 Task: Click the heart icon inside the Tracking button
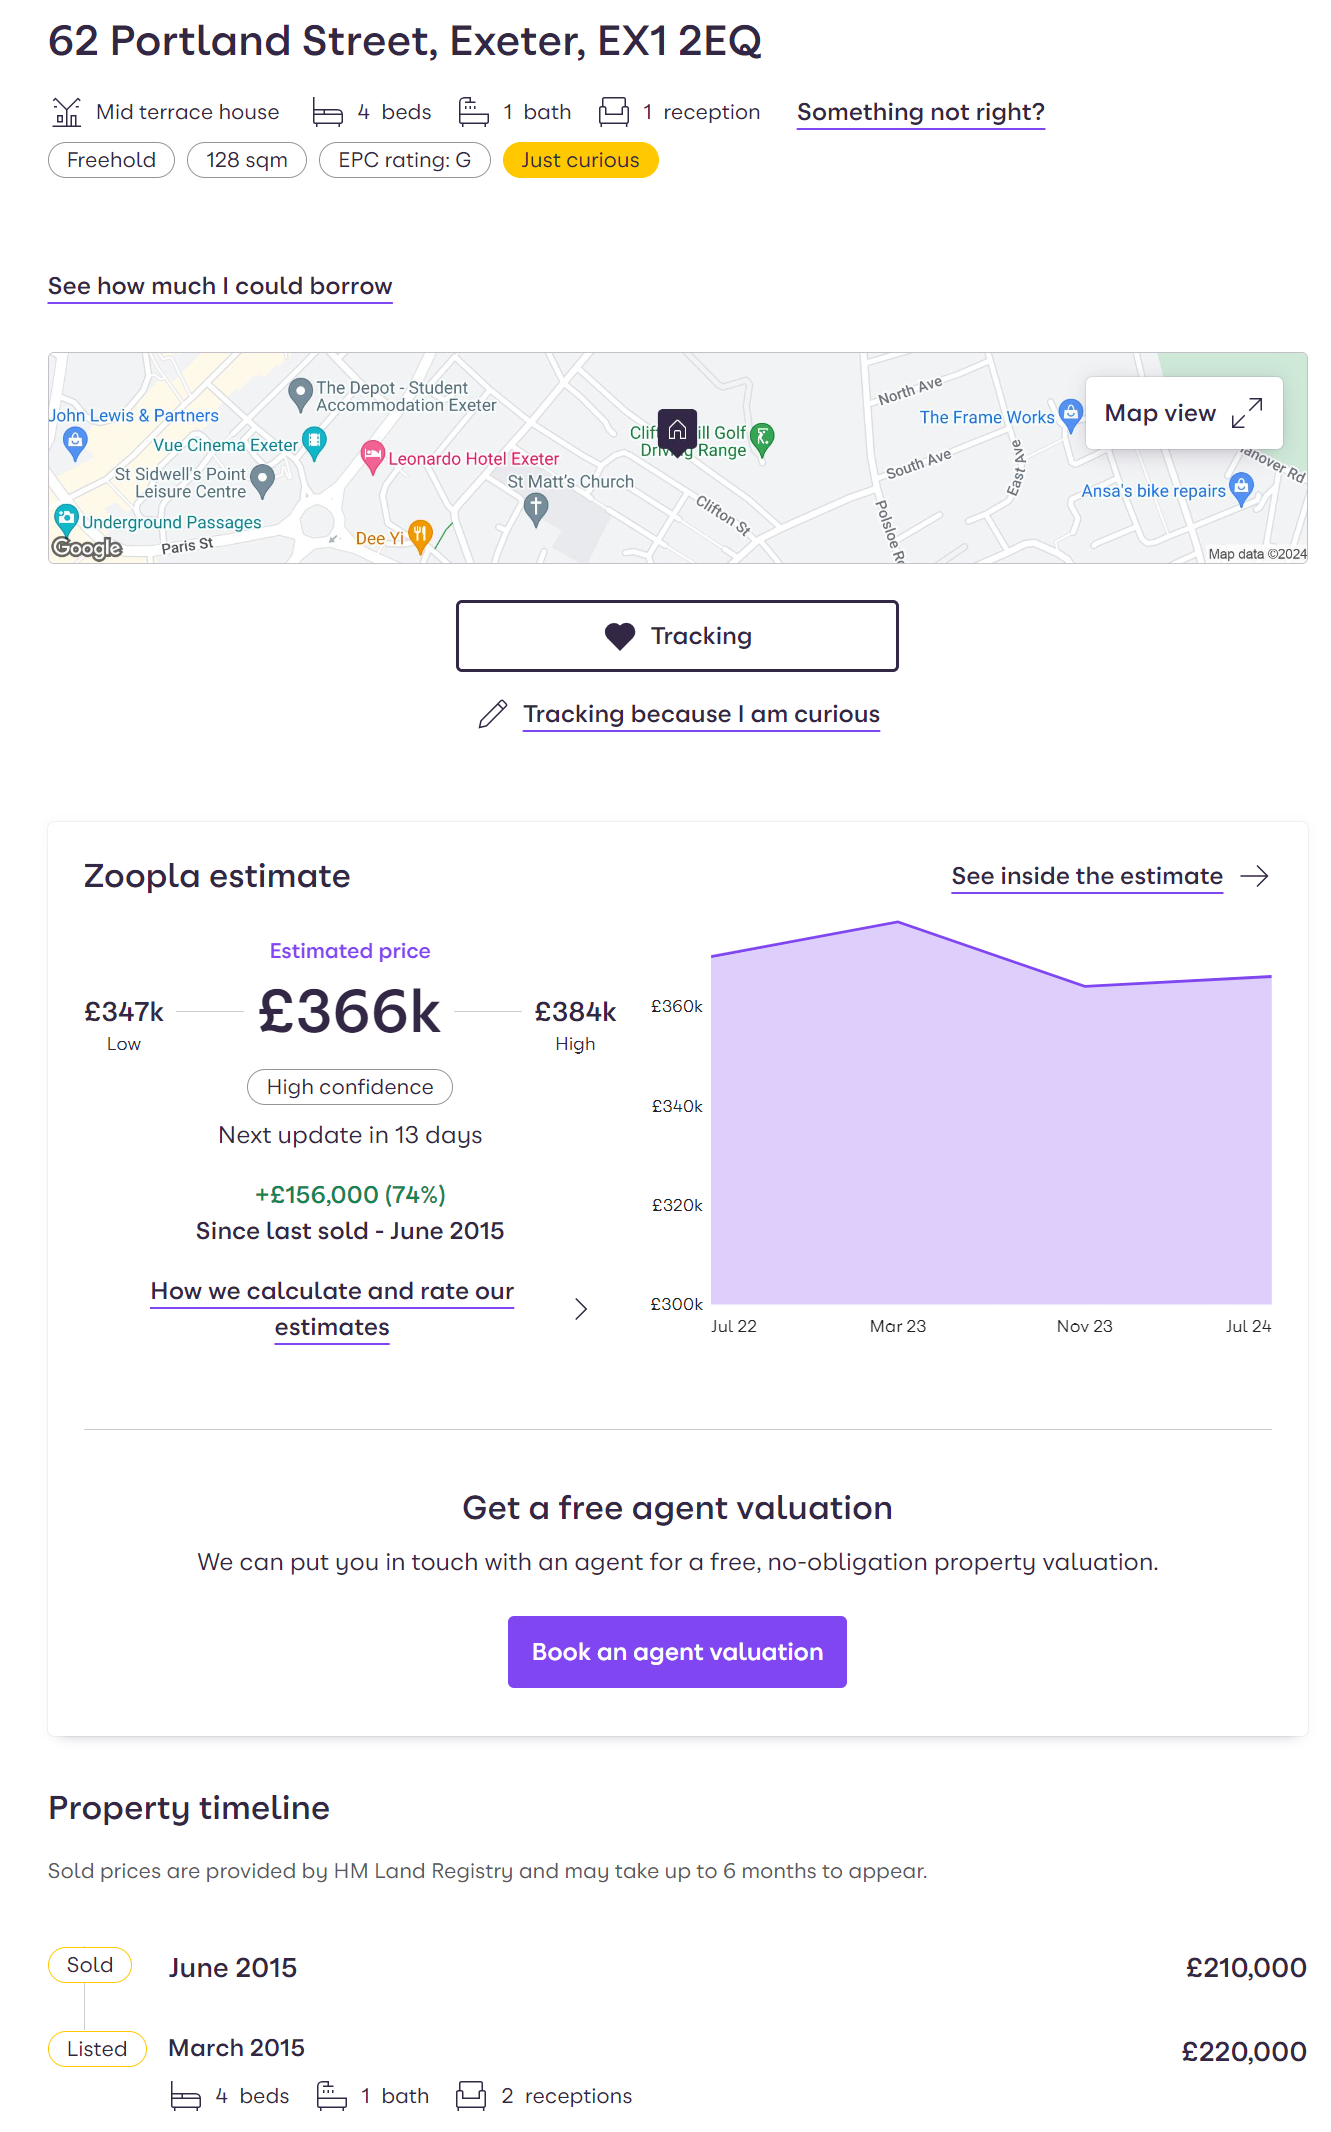(x=620, y=636)
